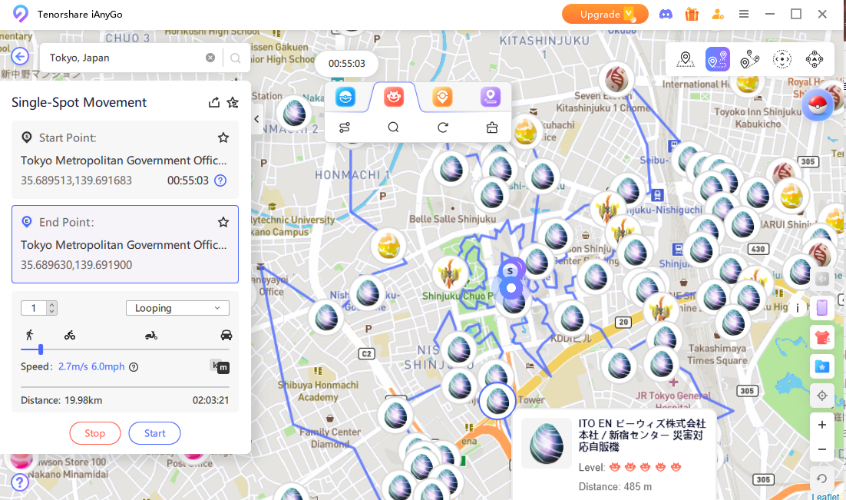Open the Discord community icon
Image resolution: width=846 pixels, height=500 pixels.
(666, 15)
